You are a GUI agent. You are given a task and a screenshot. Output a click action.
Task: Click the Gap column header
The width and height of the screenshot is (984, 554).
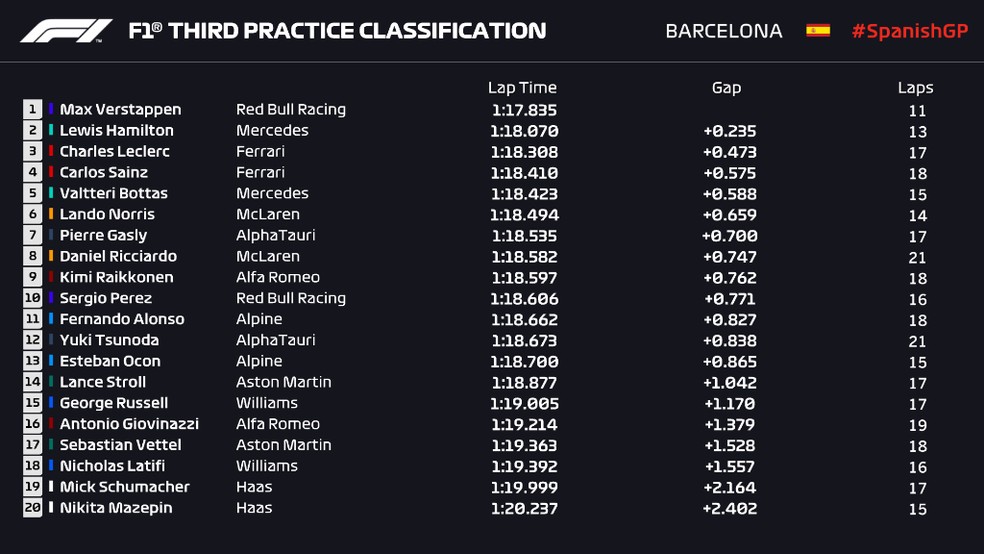tap(726, 88)
